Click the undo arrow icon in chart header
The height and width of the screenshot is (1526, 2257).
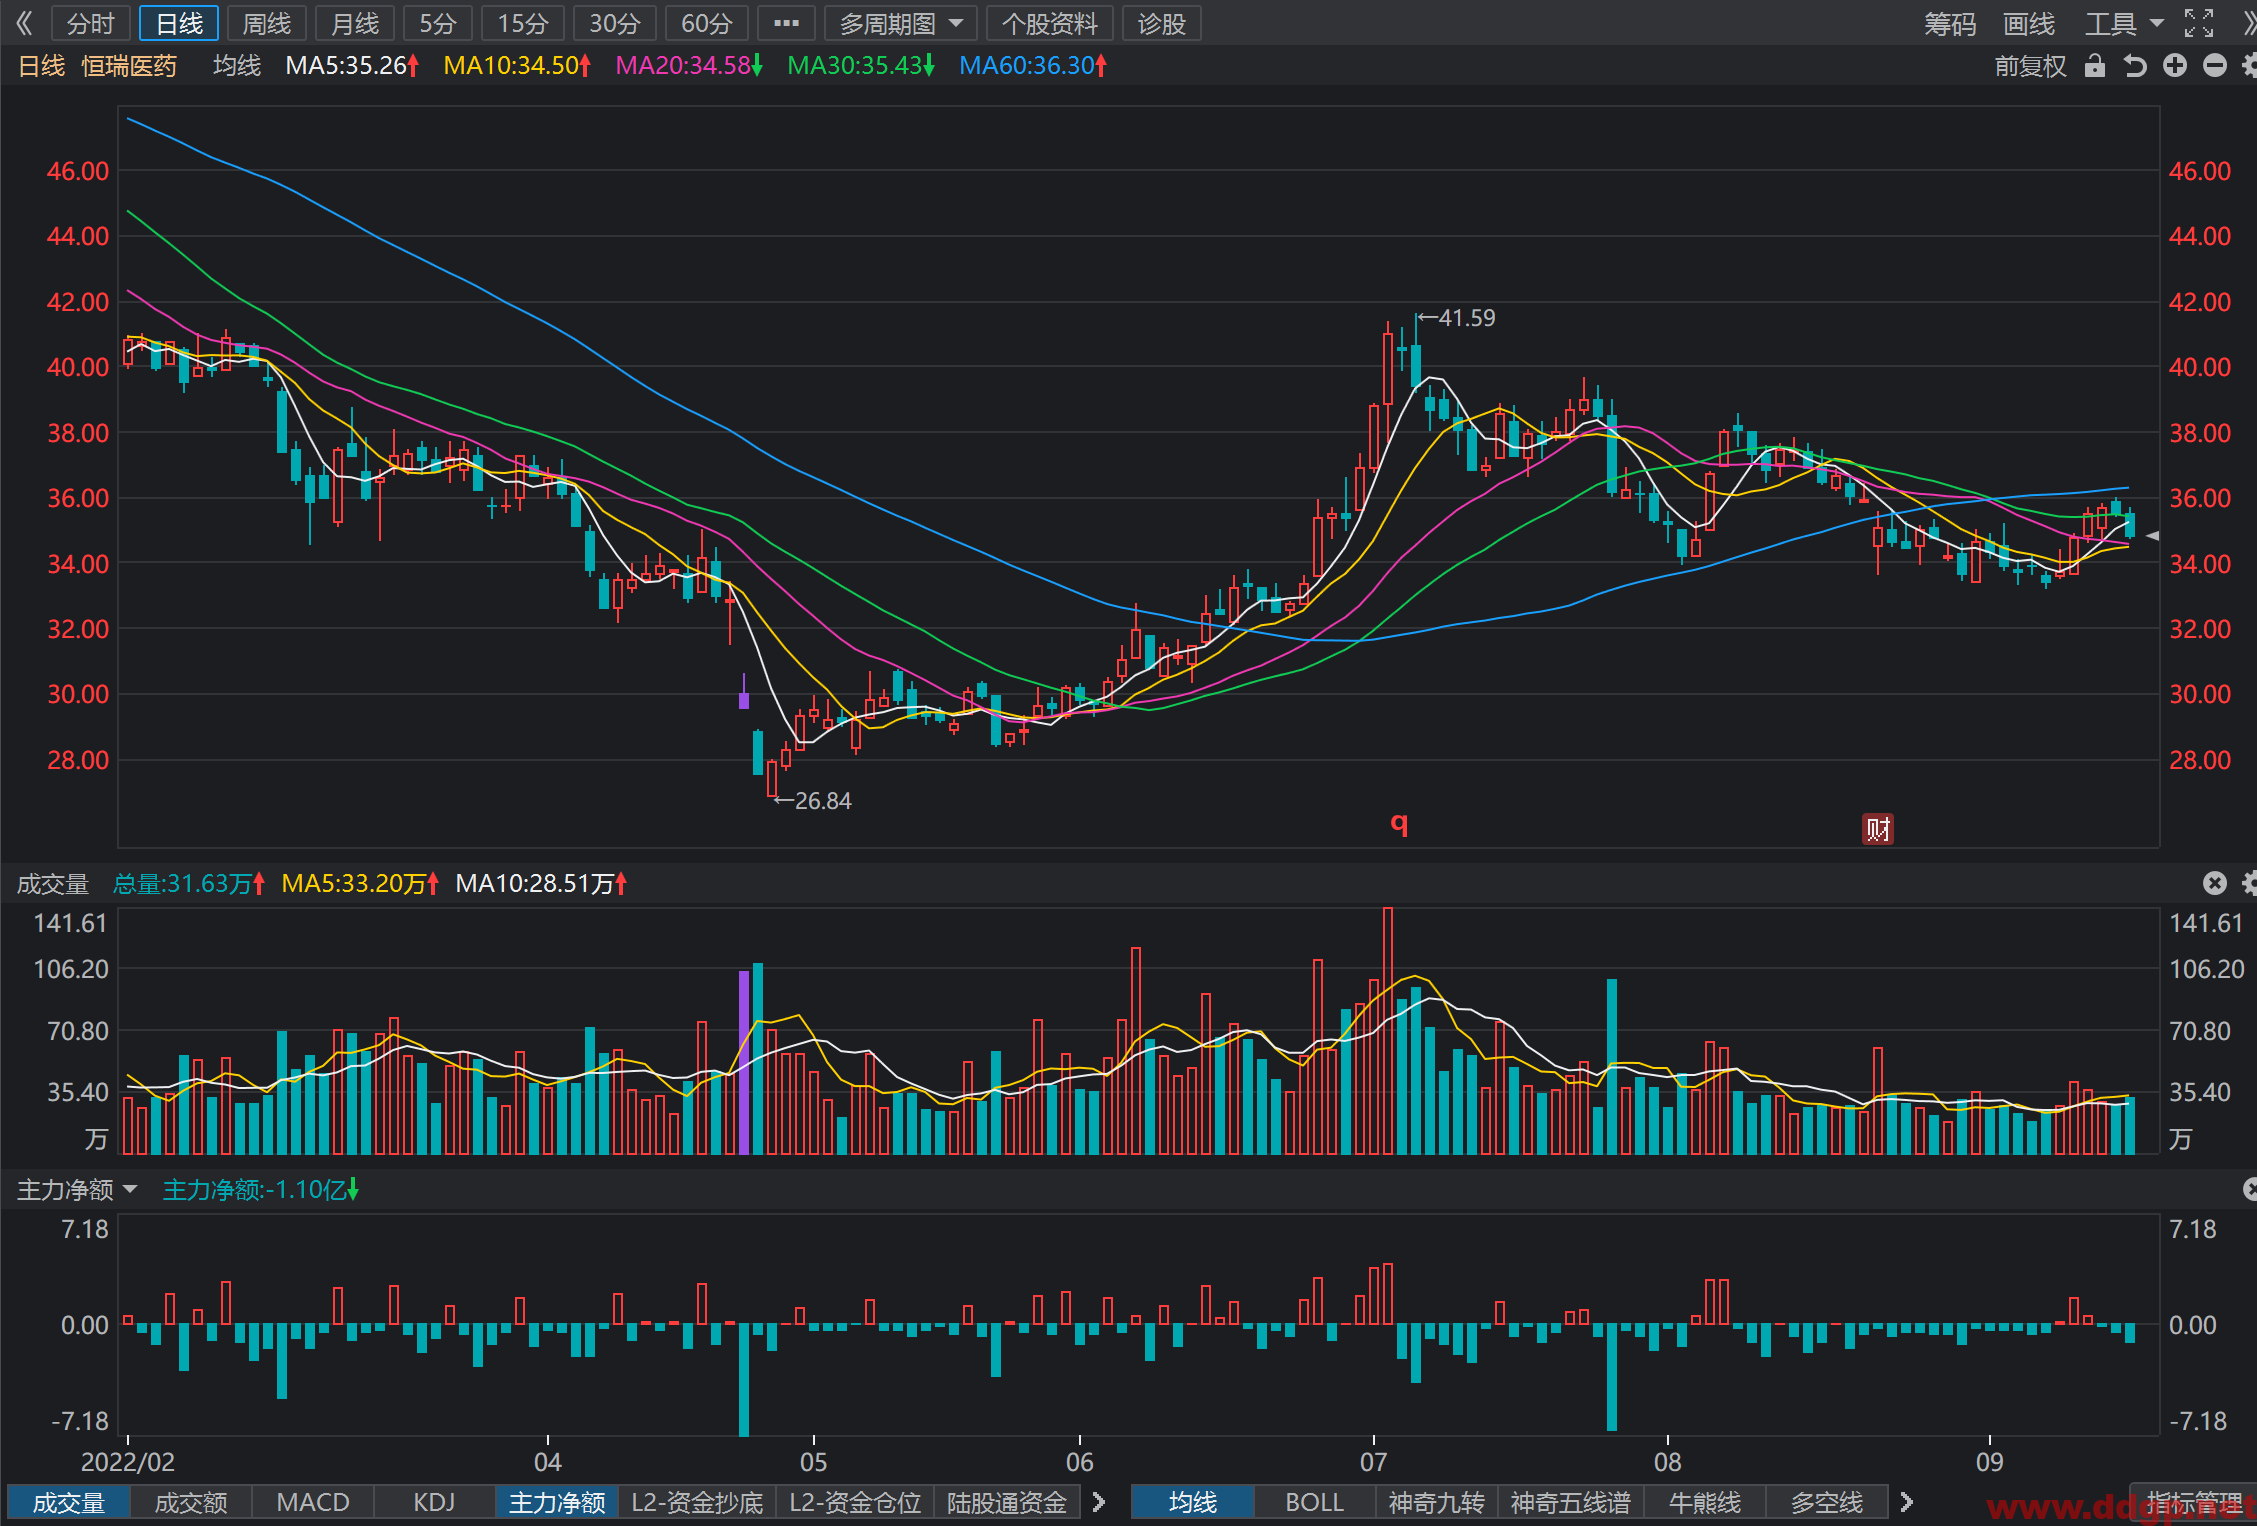[x=2135, y=66]
